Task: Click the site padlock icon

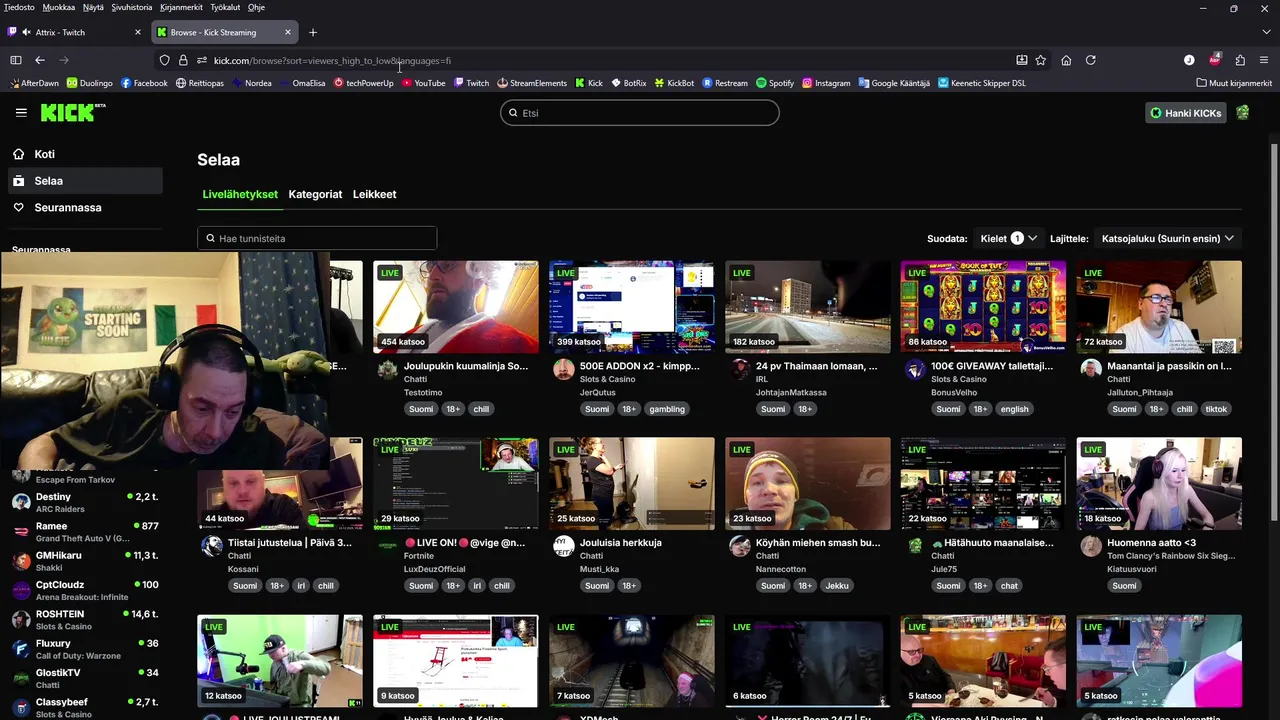Action: tap(183, 60)
